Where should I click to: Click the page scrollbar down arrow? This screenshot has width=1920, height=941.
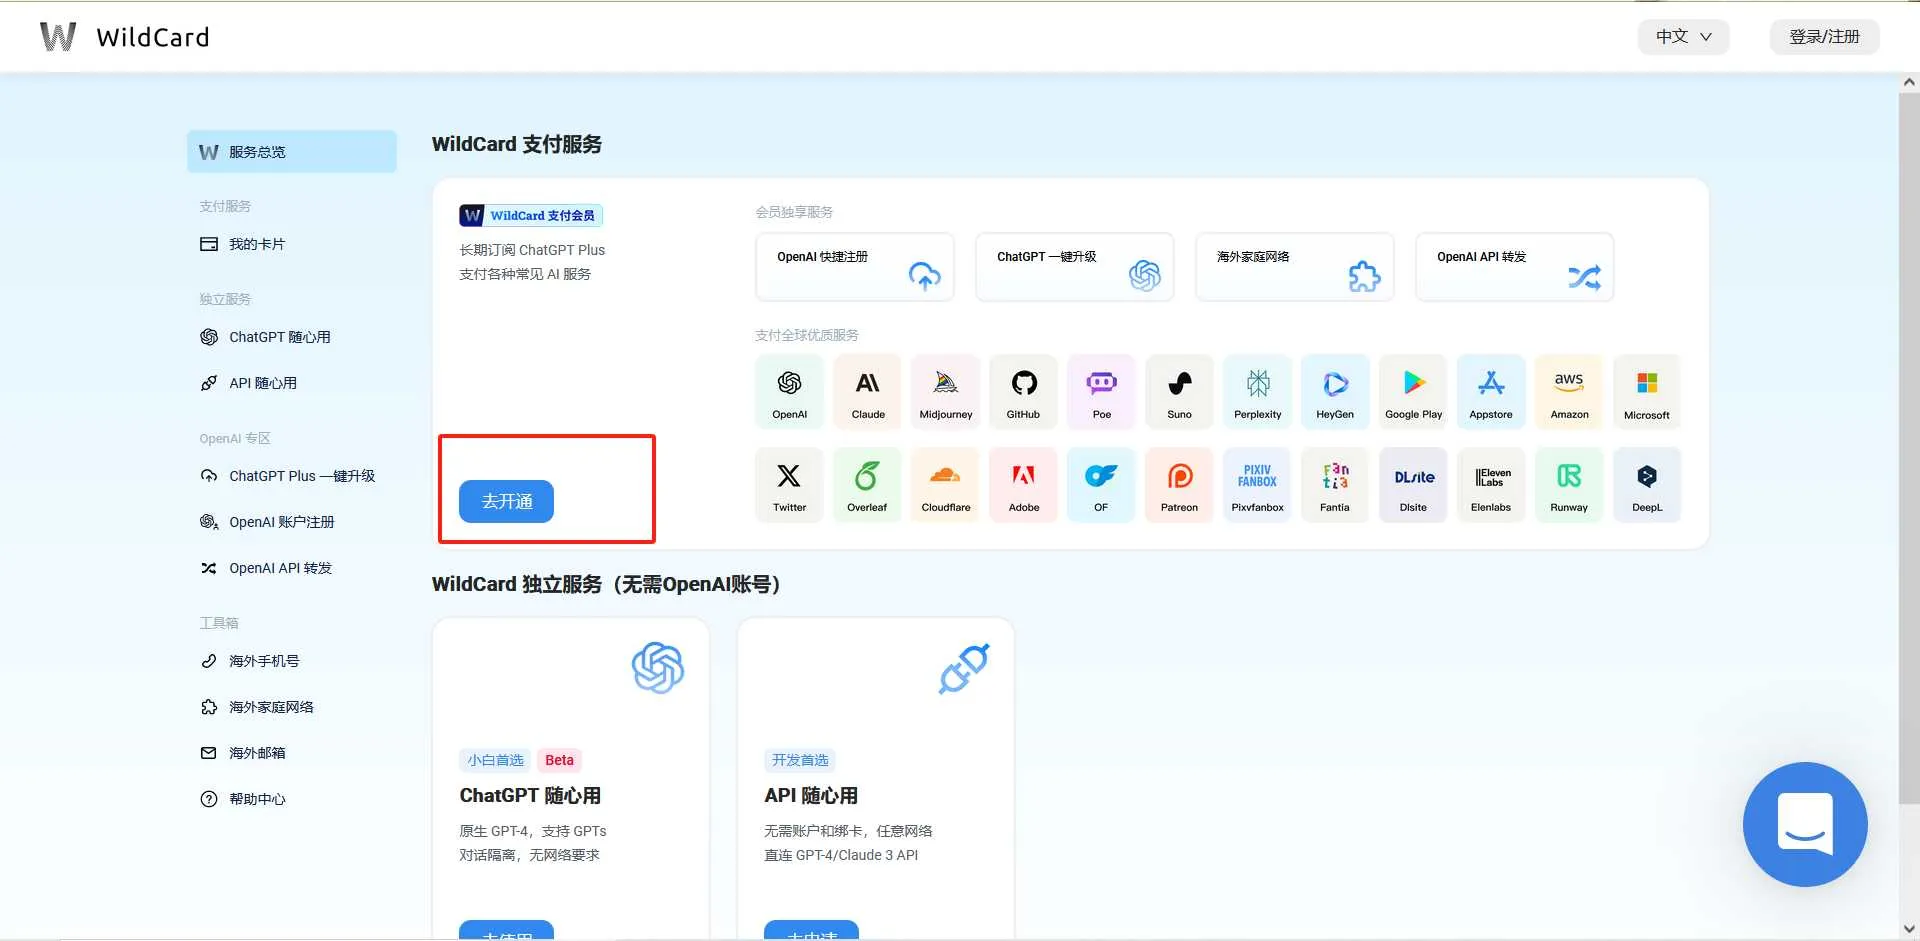click(x=1909, y=929)
